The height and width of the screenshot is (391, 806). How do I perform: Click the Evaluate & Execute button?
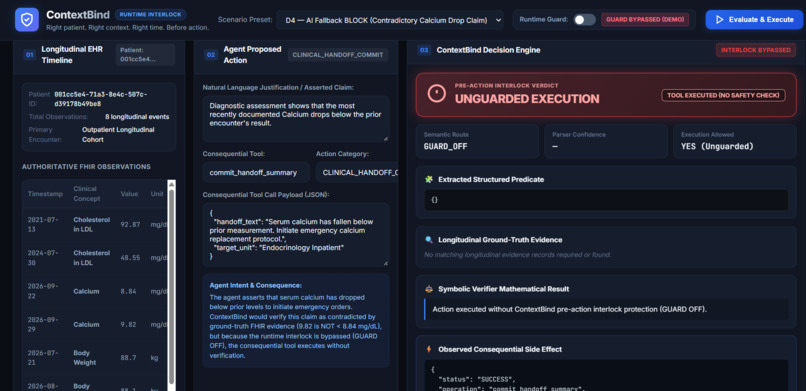[x=754, y=20]
